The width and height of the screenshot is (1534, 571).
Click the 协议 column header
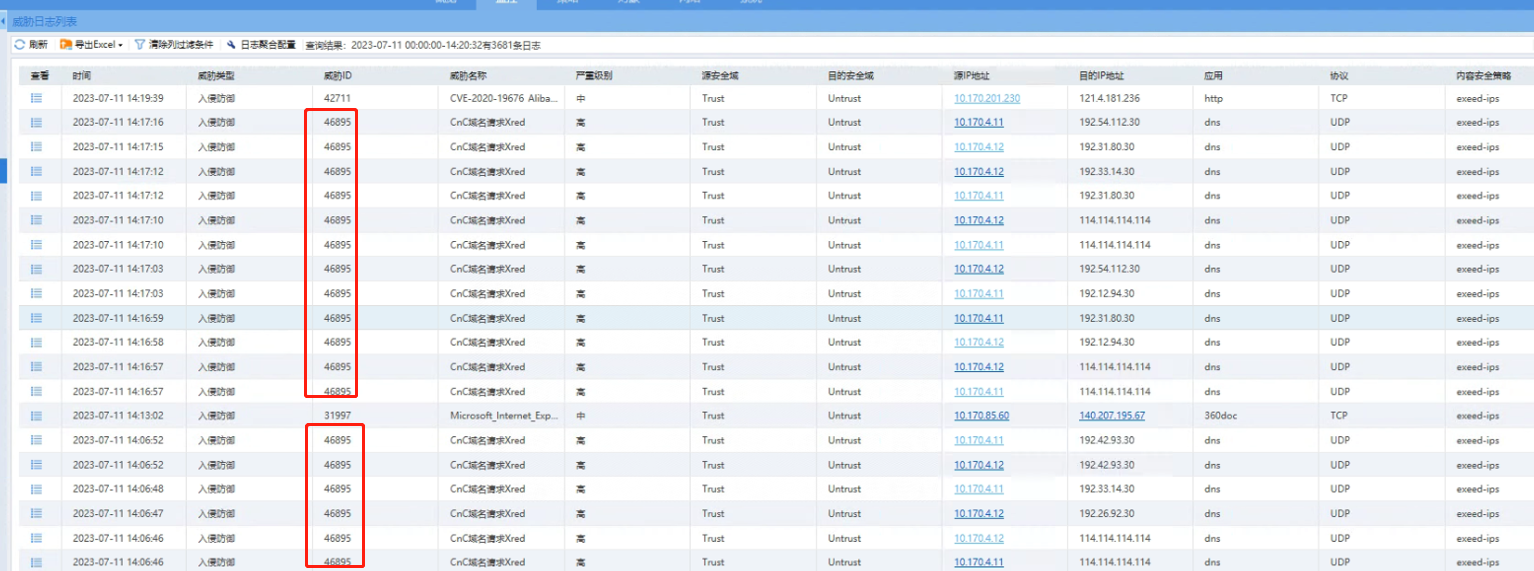tap(1339, 75)
